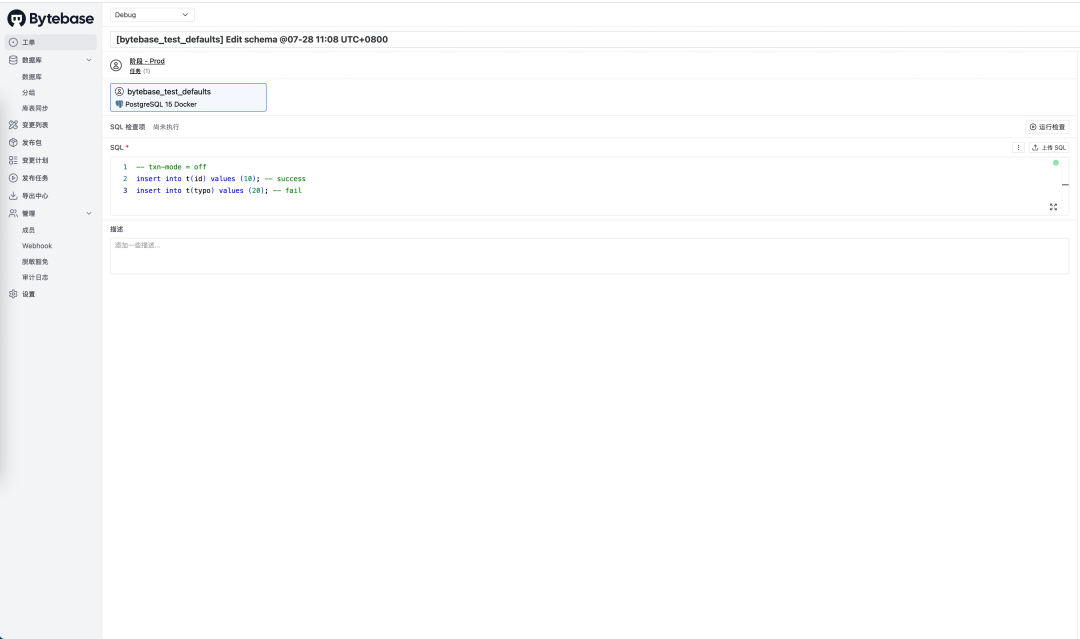The image size is (1080, 639).
Task: Click the PostgreSQL elephant engine icon
Action: pyautogui.click(x=119, y=105)
